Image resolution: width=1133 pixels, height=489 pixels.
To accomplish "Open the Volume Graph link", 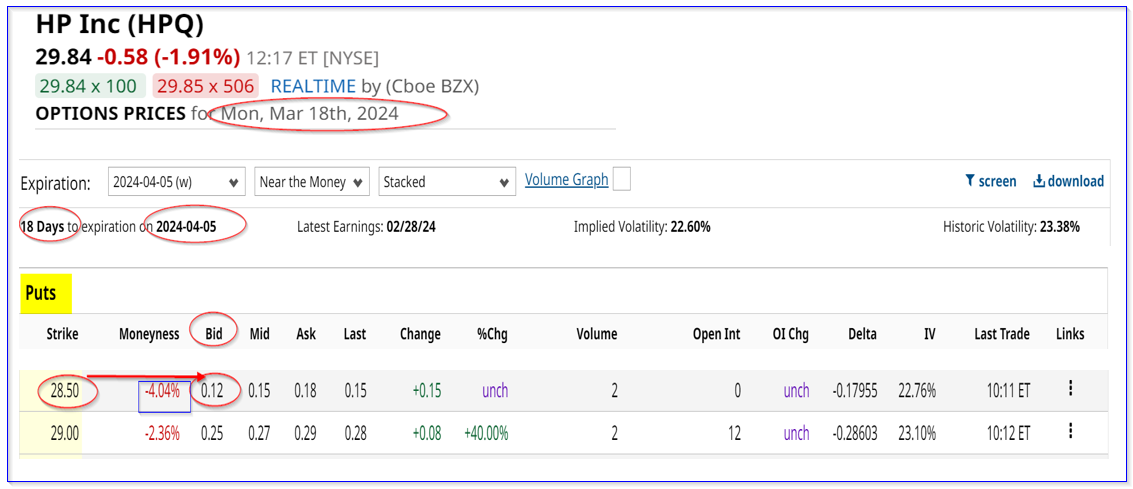I will coord(566,180).
